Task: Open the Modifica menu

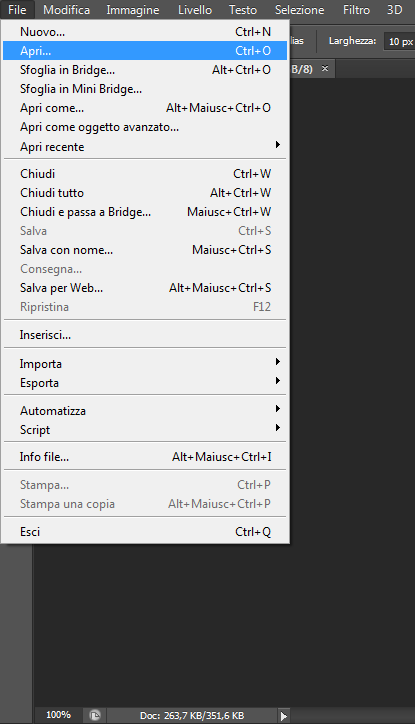Action: coord(66,10)
